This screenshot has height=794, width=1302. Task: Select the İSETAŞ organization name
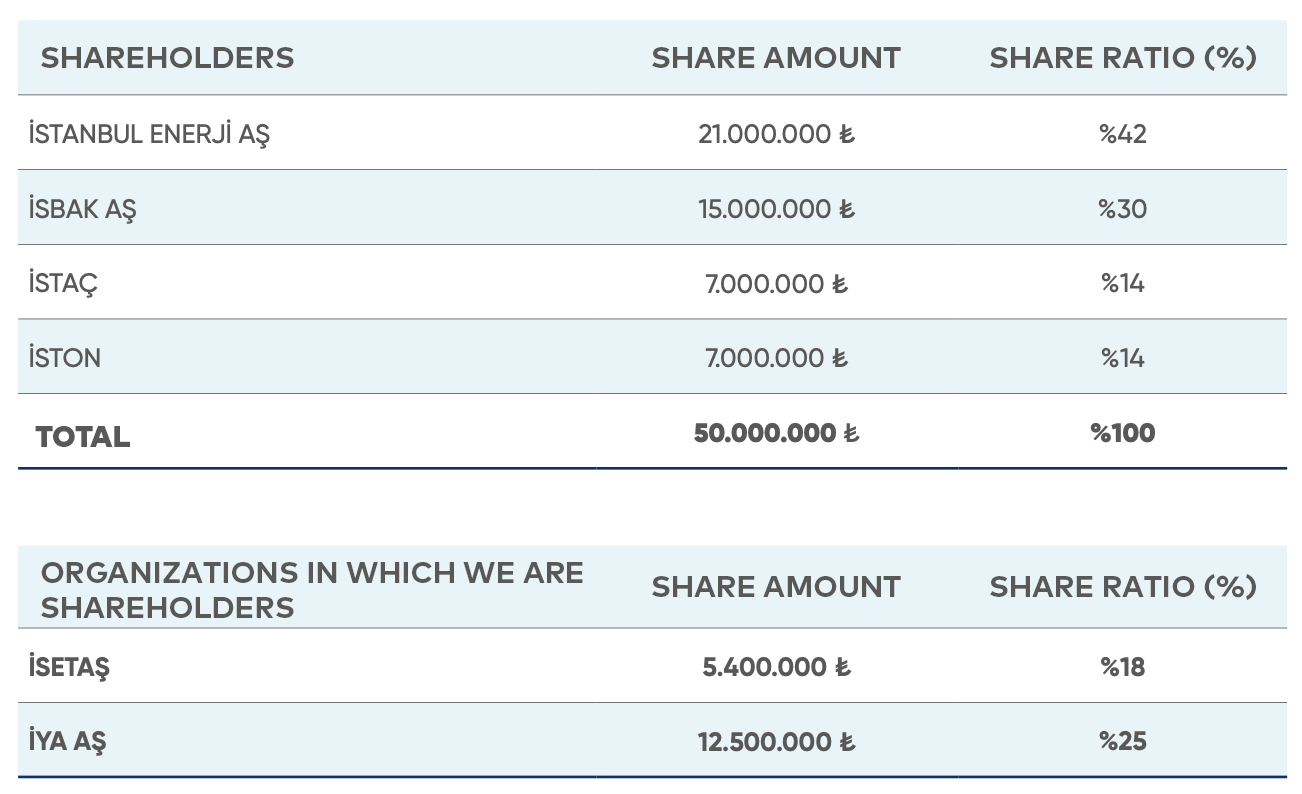[x=69, y=667]
